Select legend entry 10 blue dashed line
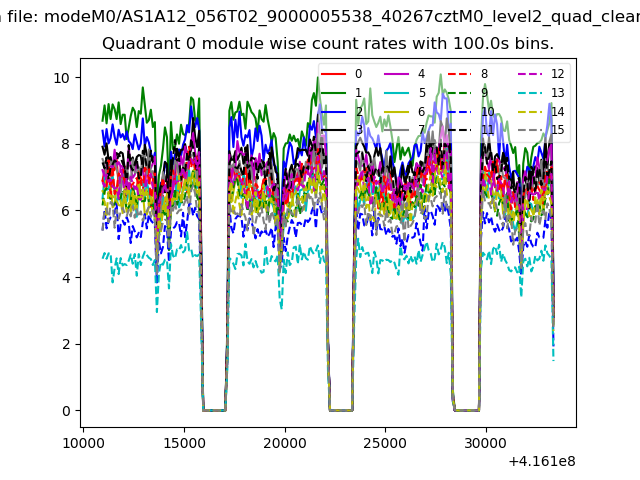The image size is (640, 480). [470, 112]
